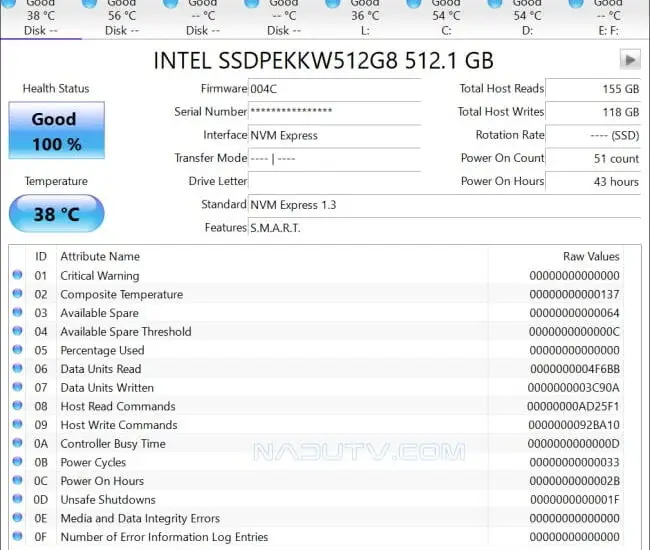Click the status icon for Power Cycles

coord(17,461)
